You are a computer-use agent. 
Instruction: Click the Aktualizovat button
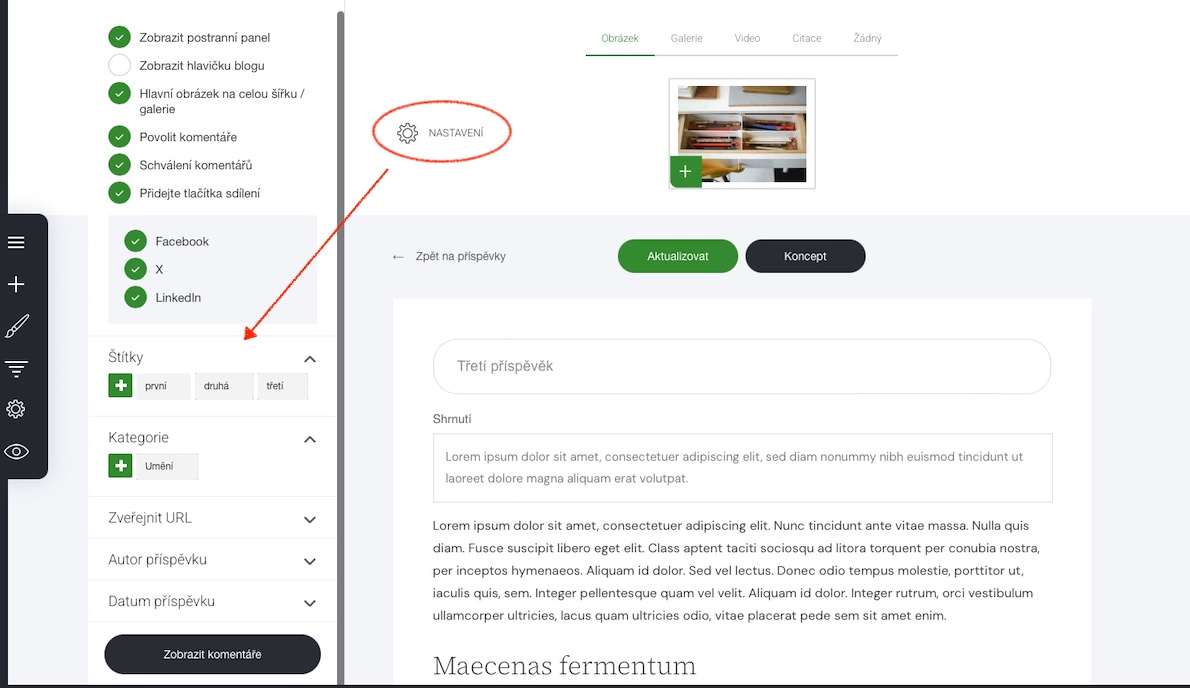click(678, 256)
